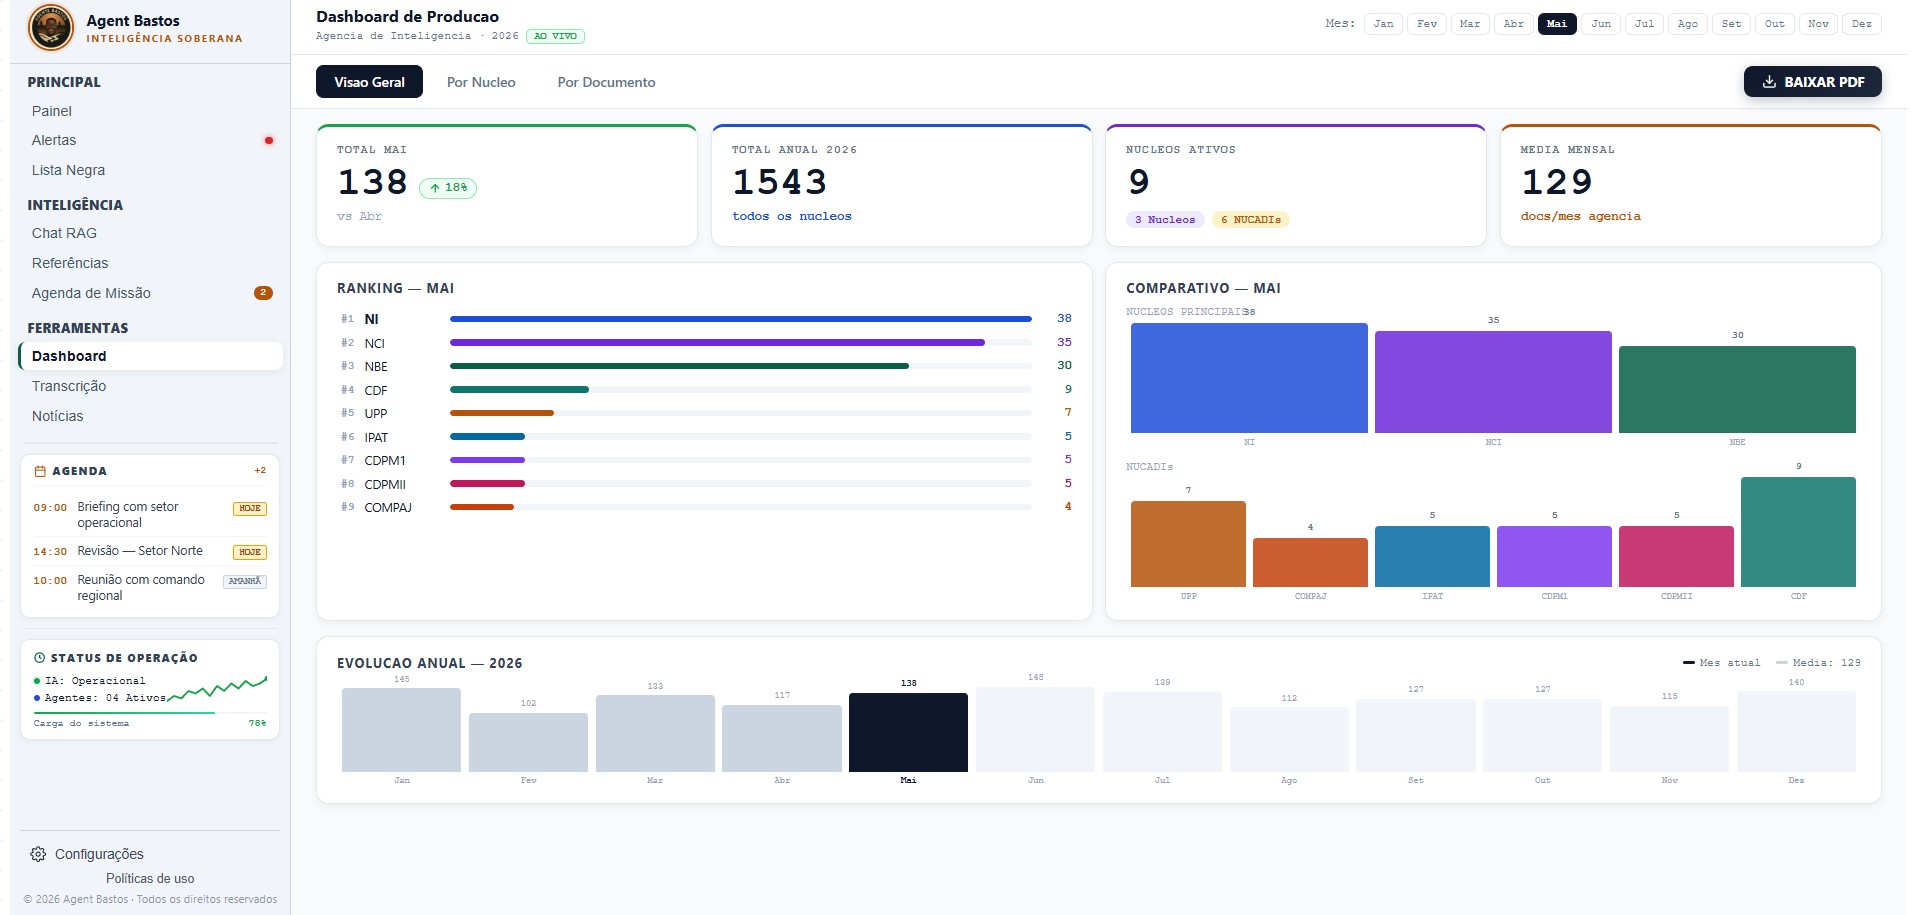
Task: Select the NBE ranking row
Action: click(x=706, y=366)
